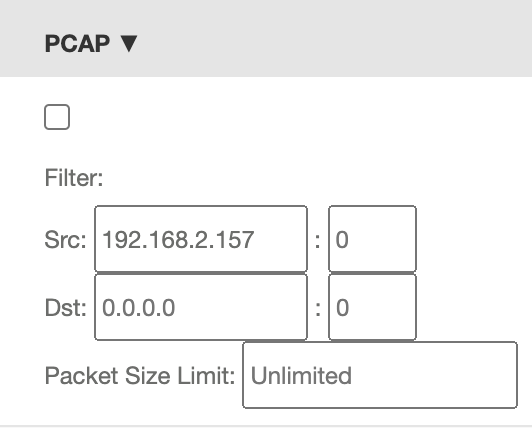This screenshot has height=428, width=532.
Task: Click the Src: label
Action: pos(65,240)
